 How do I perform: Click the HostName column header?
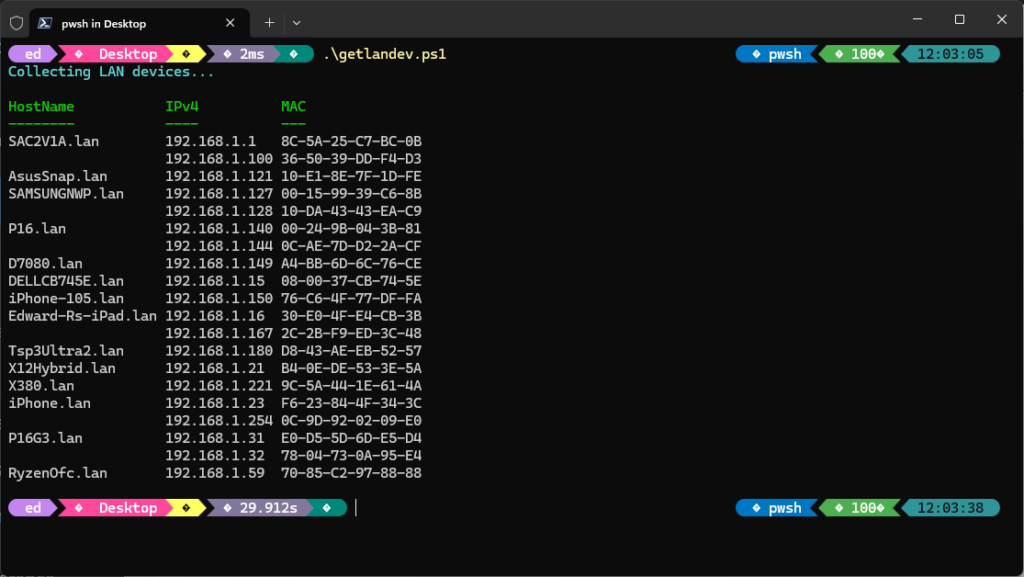[41, 106]
